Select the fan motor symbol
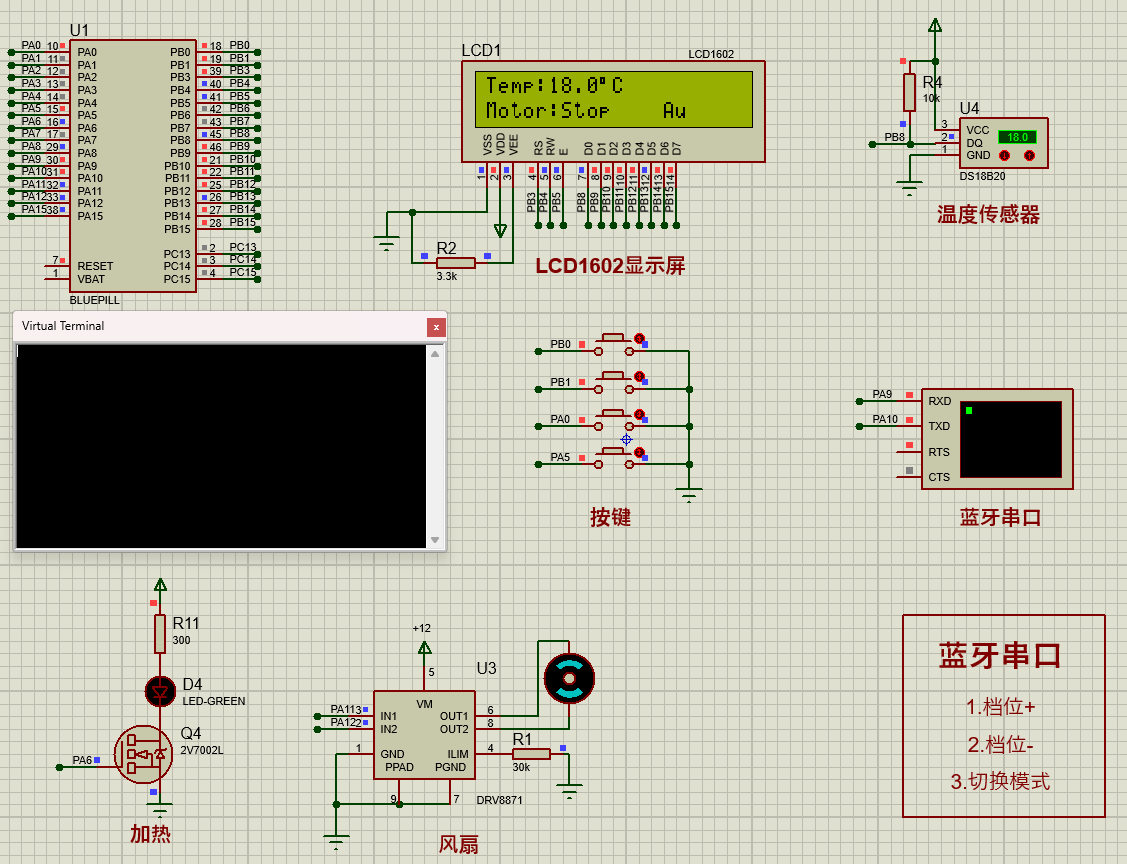The height and width of the screenshot is (864, 1127). click(x=568, y=677)
